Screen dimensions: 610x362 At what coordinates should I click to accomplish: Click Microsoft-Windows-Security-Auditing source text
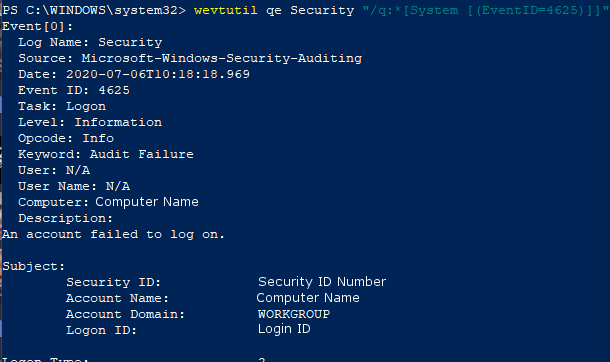pos(222,58)
